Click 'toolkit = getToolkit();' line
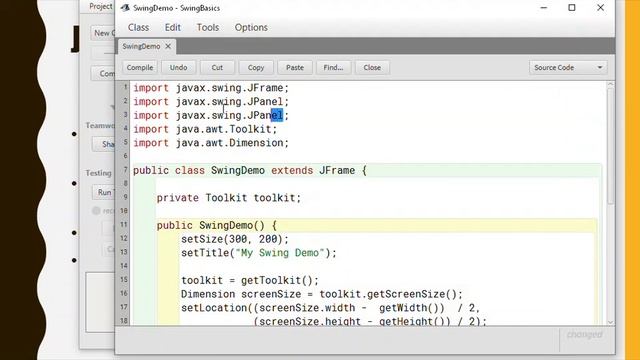Screen dimensions: 640x360 (250, 281)
